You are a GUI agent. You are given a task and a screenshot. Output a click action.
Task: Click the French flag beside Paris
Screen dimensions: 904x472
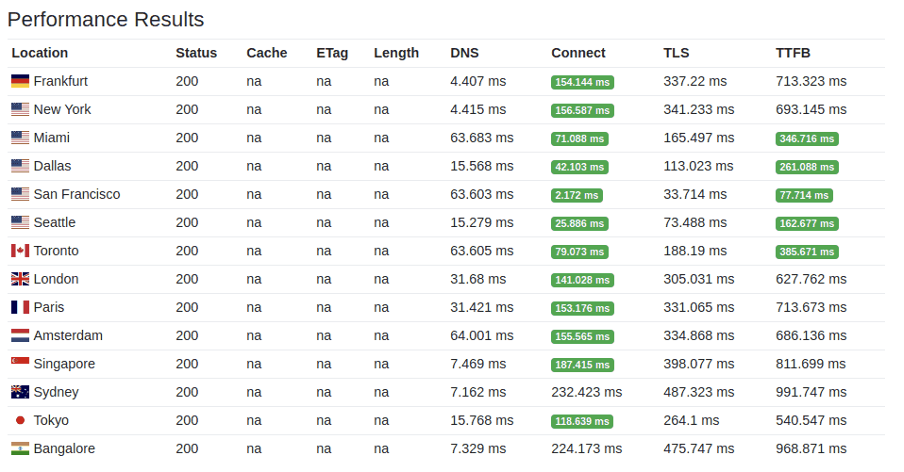coord(20,307)
